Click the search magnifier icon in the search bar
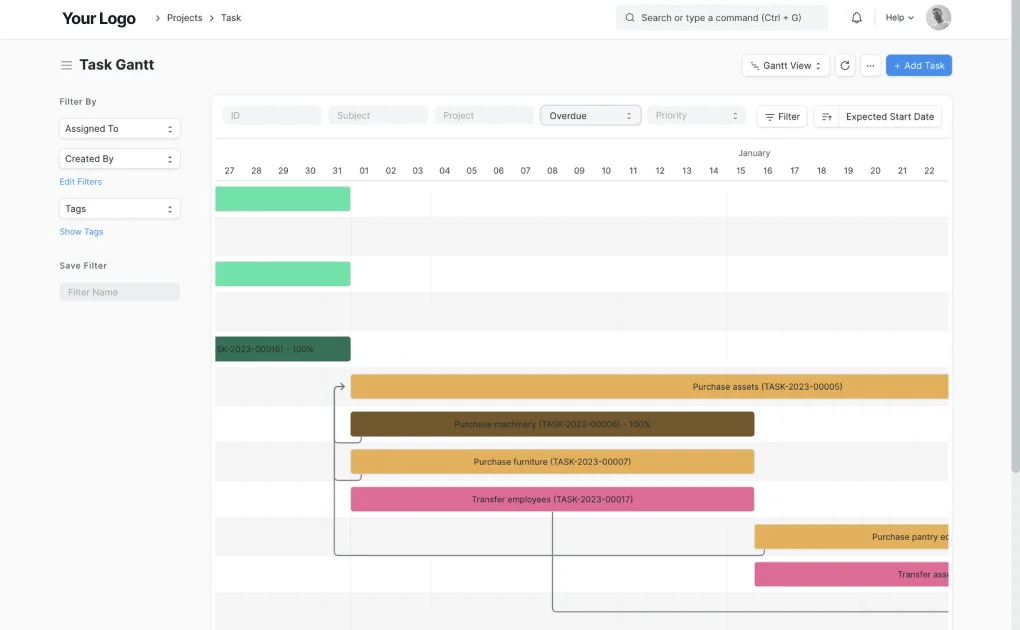1020x630 pixels. (x=629, y=17)
